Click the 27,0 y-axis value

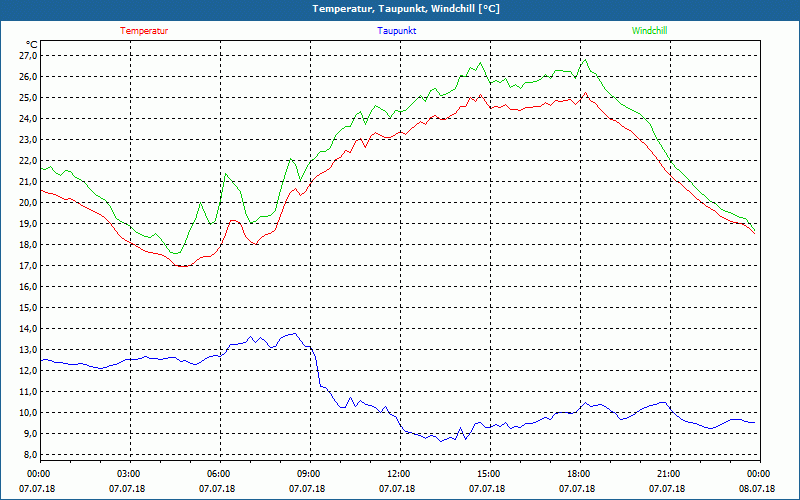click(29, 56)
